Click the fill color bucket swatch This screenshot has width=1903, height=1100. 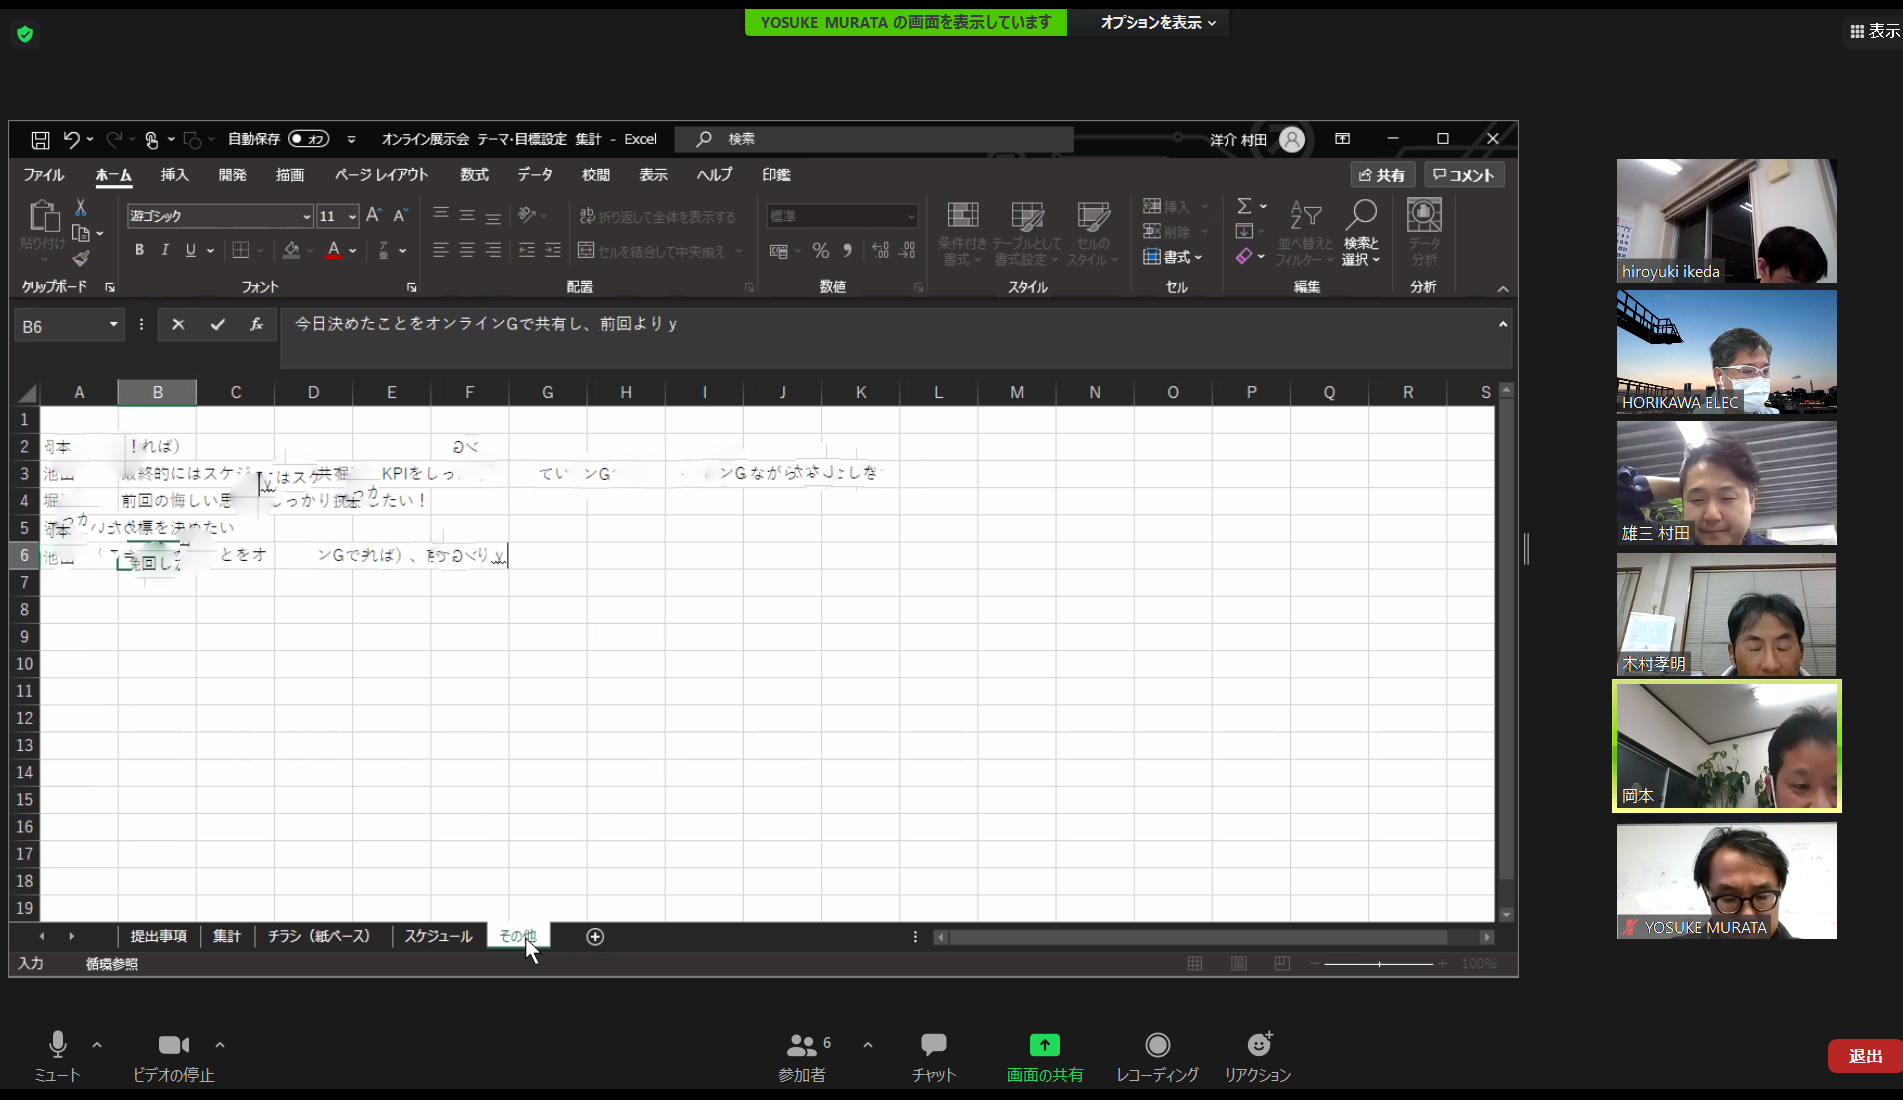tap(291, 250)
